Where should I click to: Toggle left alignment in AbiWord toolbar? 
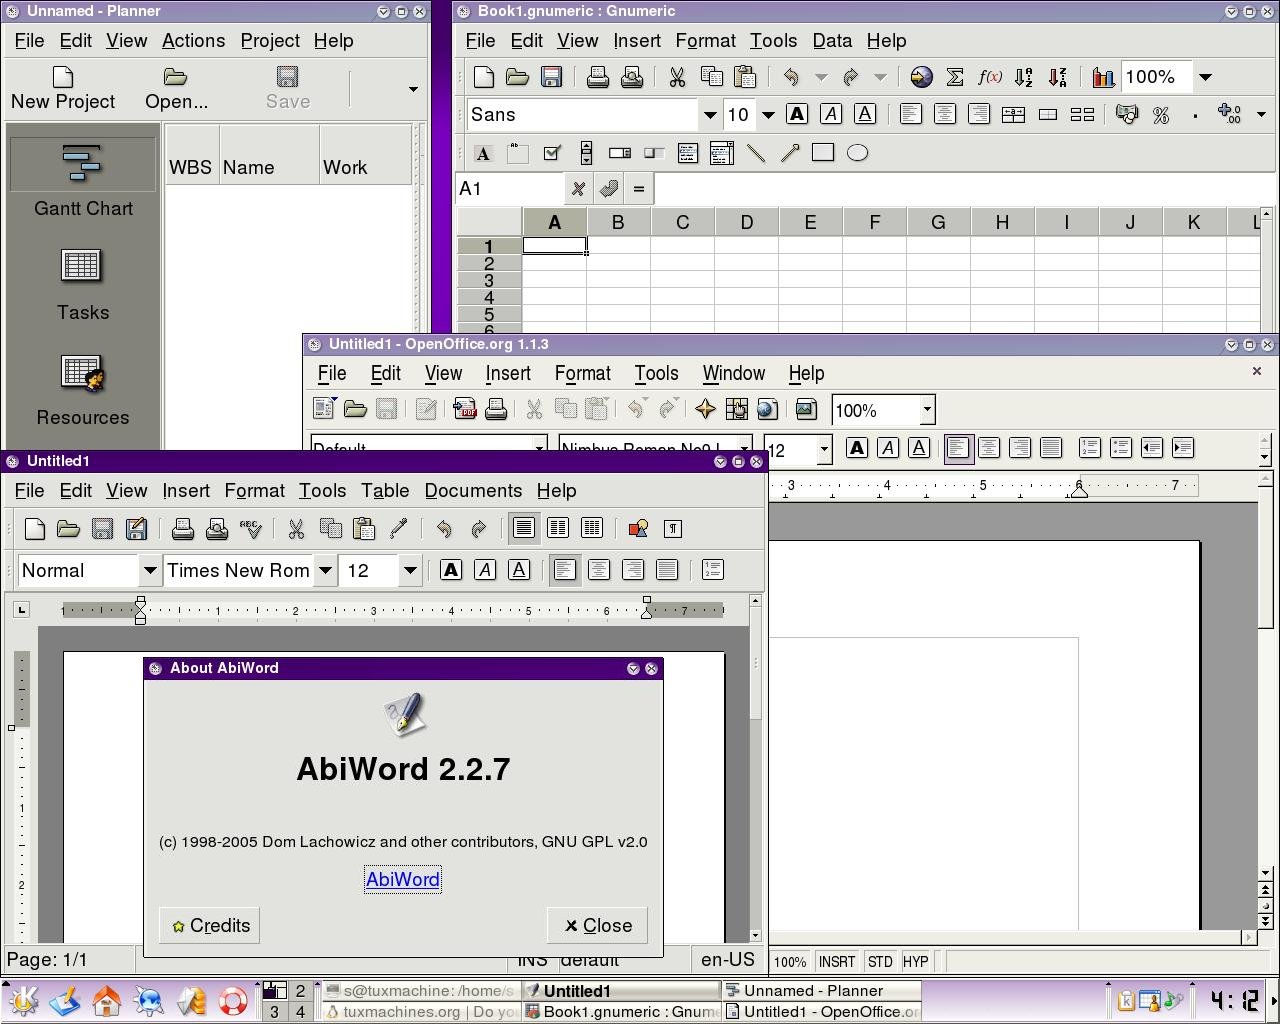565,570
